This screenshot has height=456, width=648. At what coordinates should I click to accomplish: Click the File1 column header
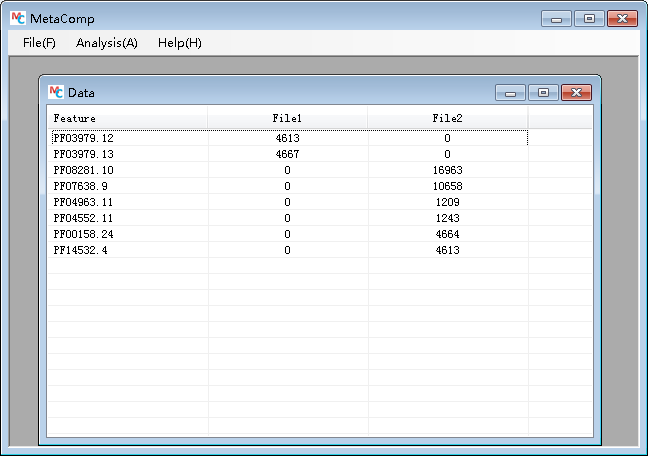(x=287, y=119)
